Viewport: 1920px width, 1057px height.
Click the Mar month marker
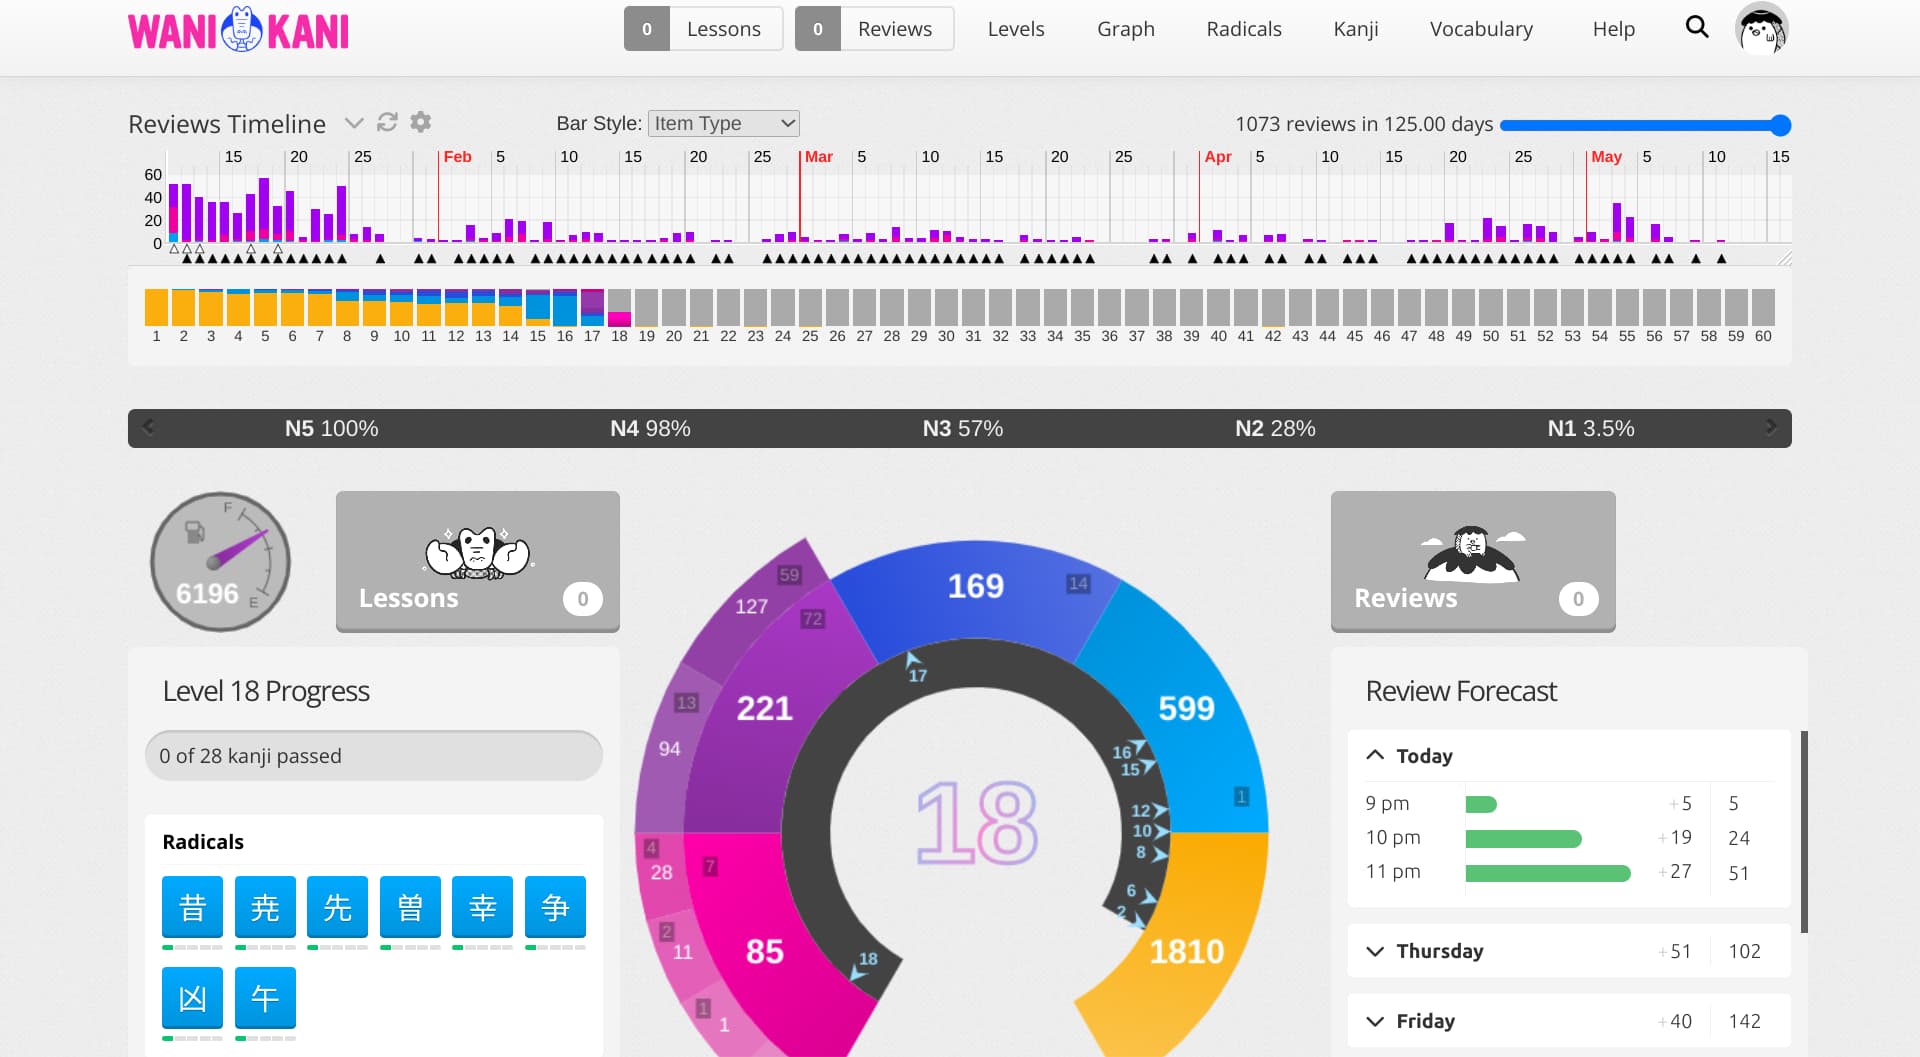[x=818, y=157]
